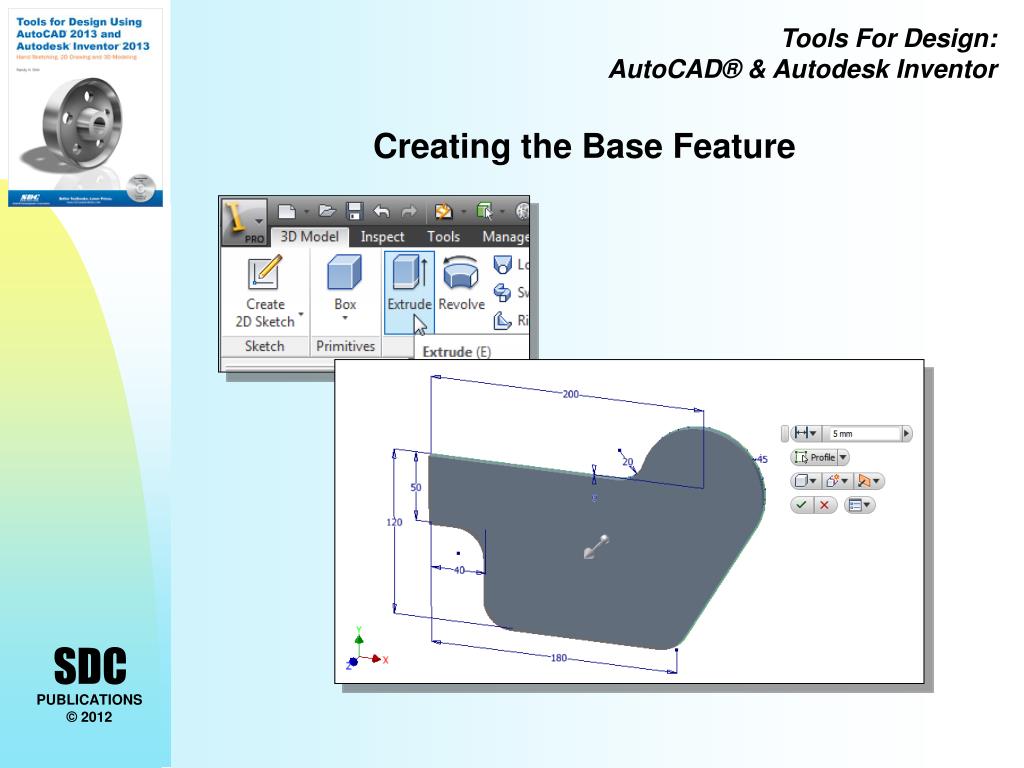The width and height of the screenshot is (1024, 768).
Task: Switch to the Inspect ribbon tab
Action: [x=382, y=237]
